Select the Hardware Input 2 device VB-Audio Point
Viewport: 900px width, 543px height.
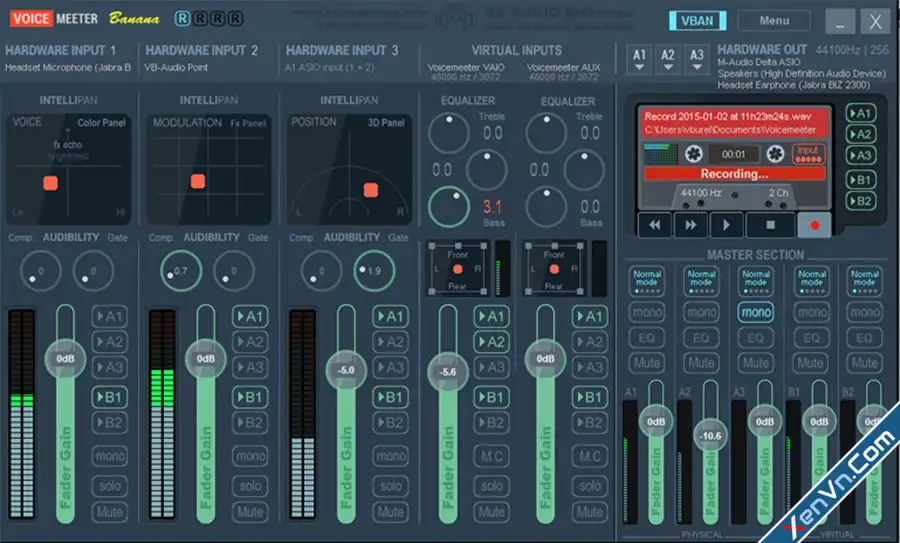[x=176, y=68]
